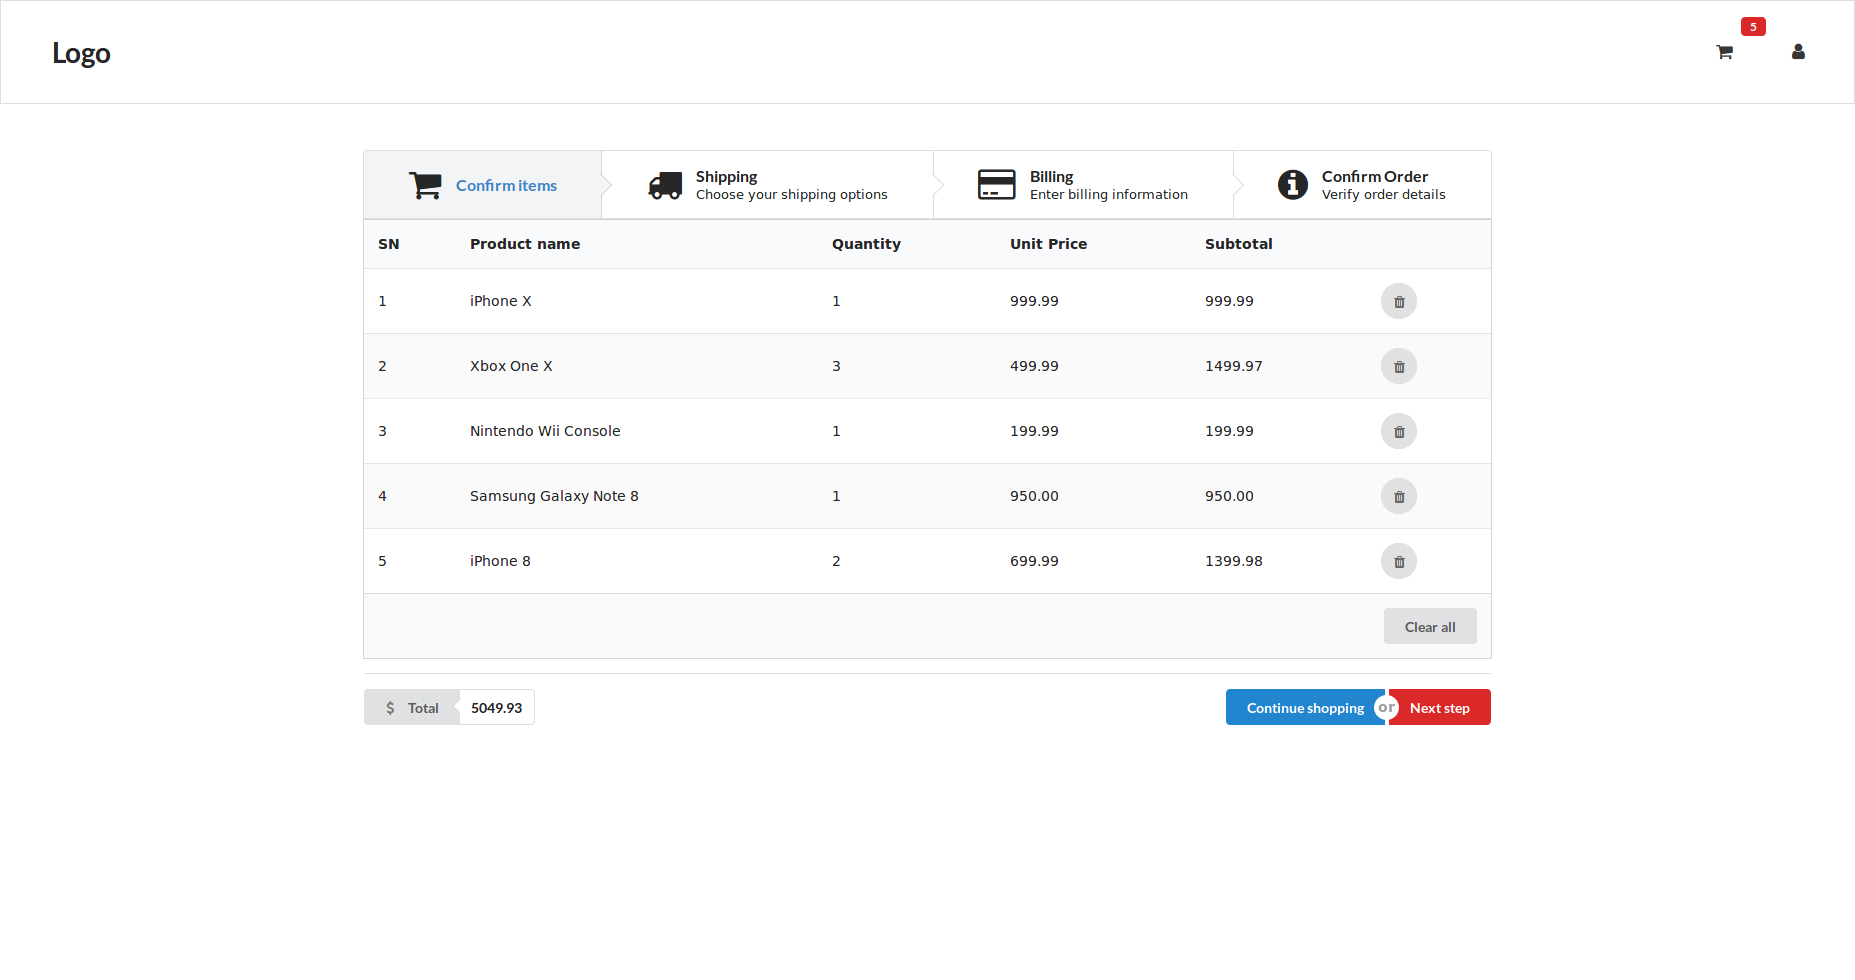The width and height of the screenshot is (1855, 980).
Task: Open the iPhone X product link
Action: point(500,300)
